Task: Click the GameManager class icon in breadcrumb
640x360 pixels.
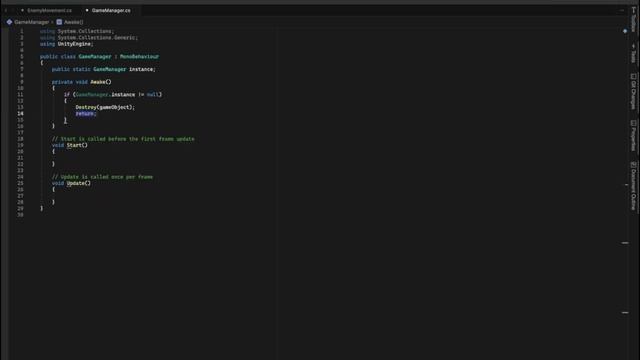Action: [x=9, y=22]
